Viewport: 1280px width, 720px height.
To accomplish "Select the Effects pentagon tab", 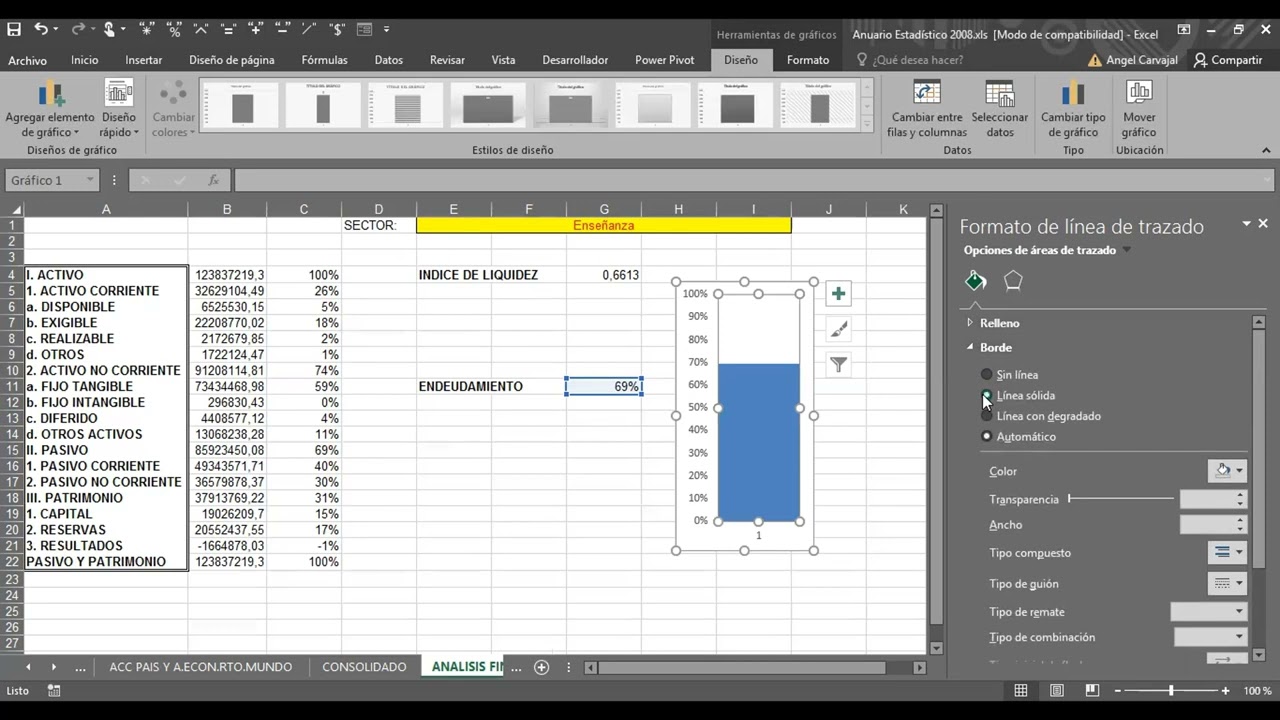I will coord(1013,281).
